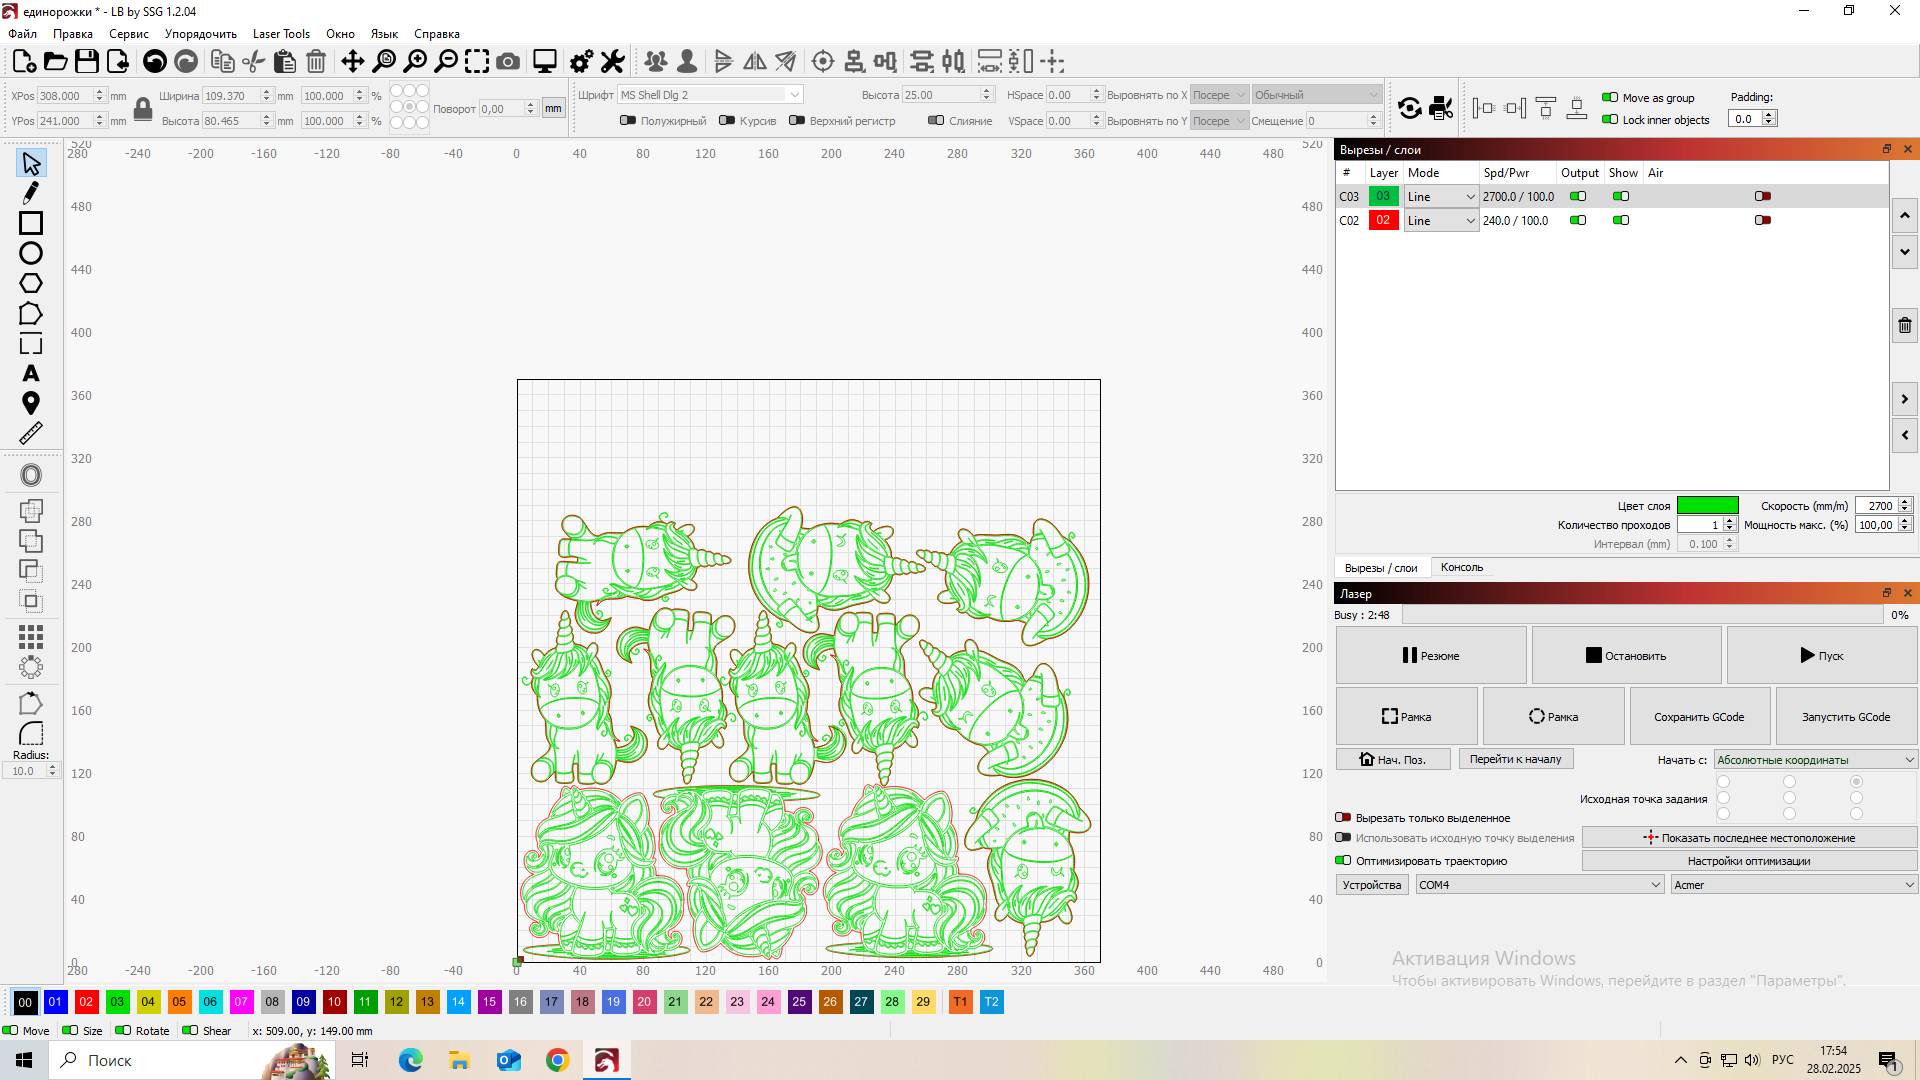Open the Grid Array tool
Image resolution: width=1920 pixels, height=1080 pixels.
[x=31, y=636]
